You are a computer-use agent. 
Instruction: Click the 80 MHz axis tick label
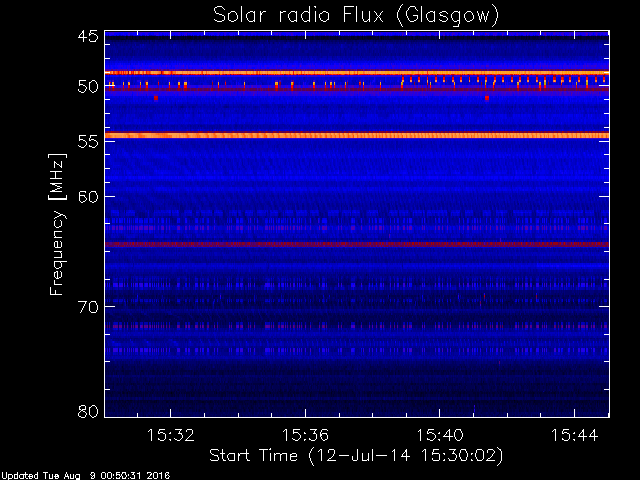88,411
